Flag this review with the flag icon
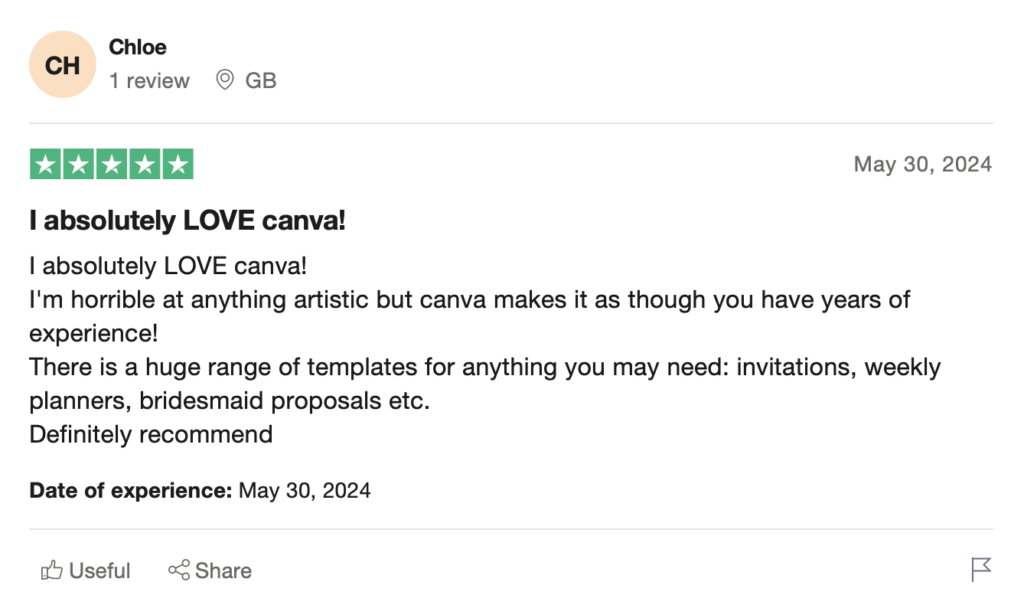 [981, 570]
